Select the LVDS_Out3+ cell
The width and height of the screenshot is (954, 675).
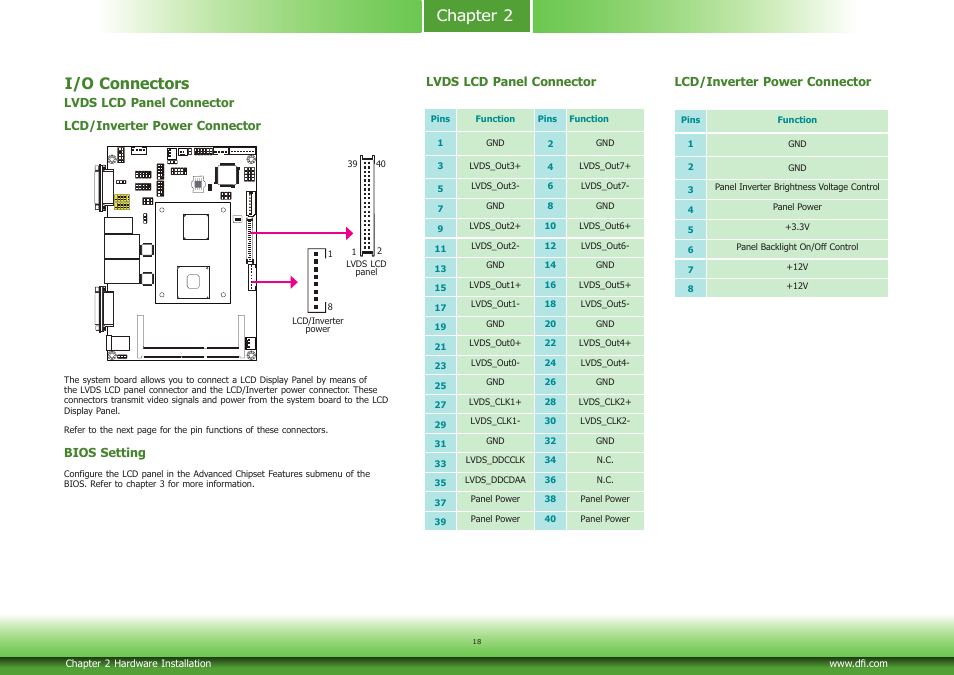(x=495, y=166)
